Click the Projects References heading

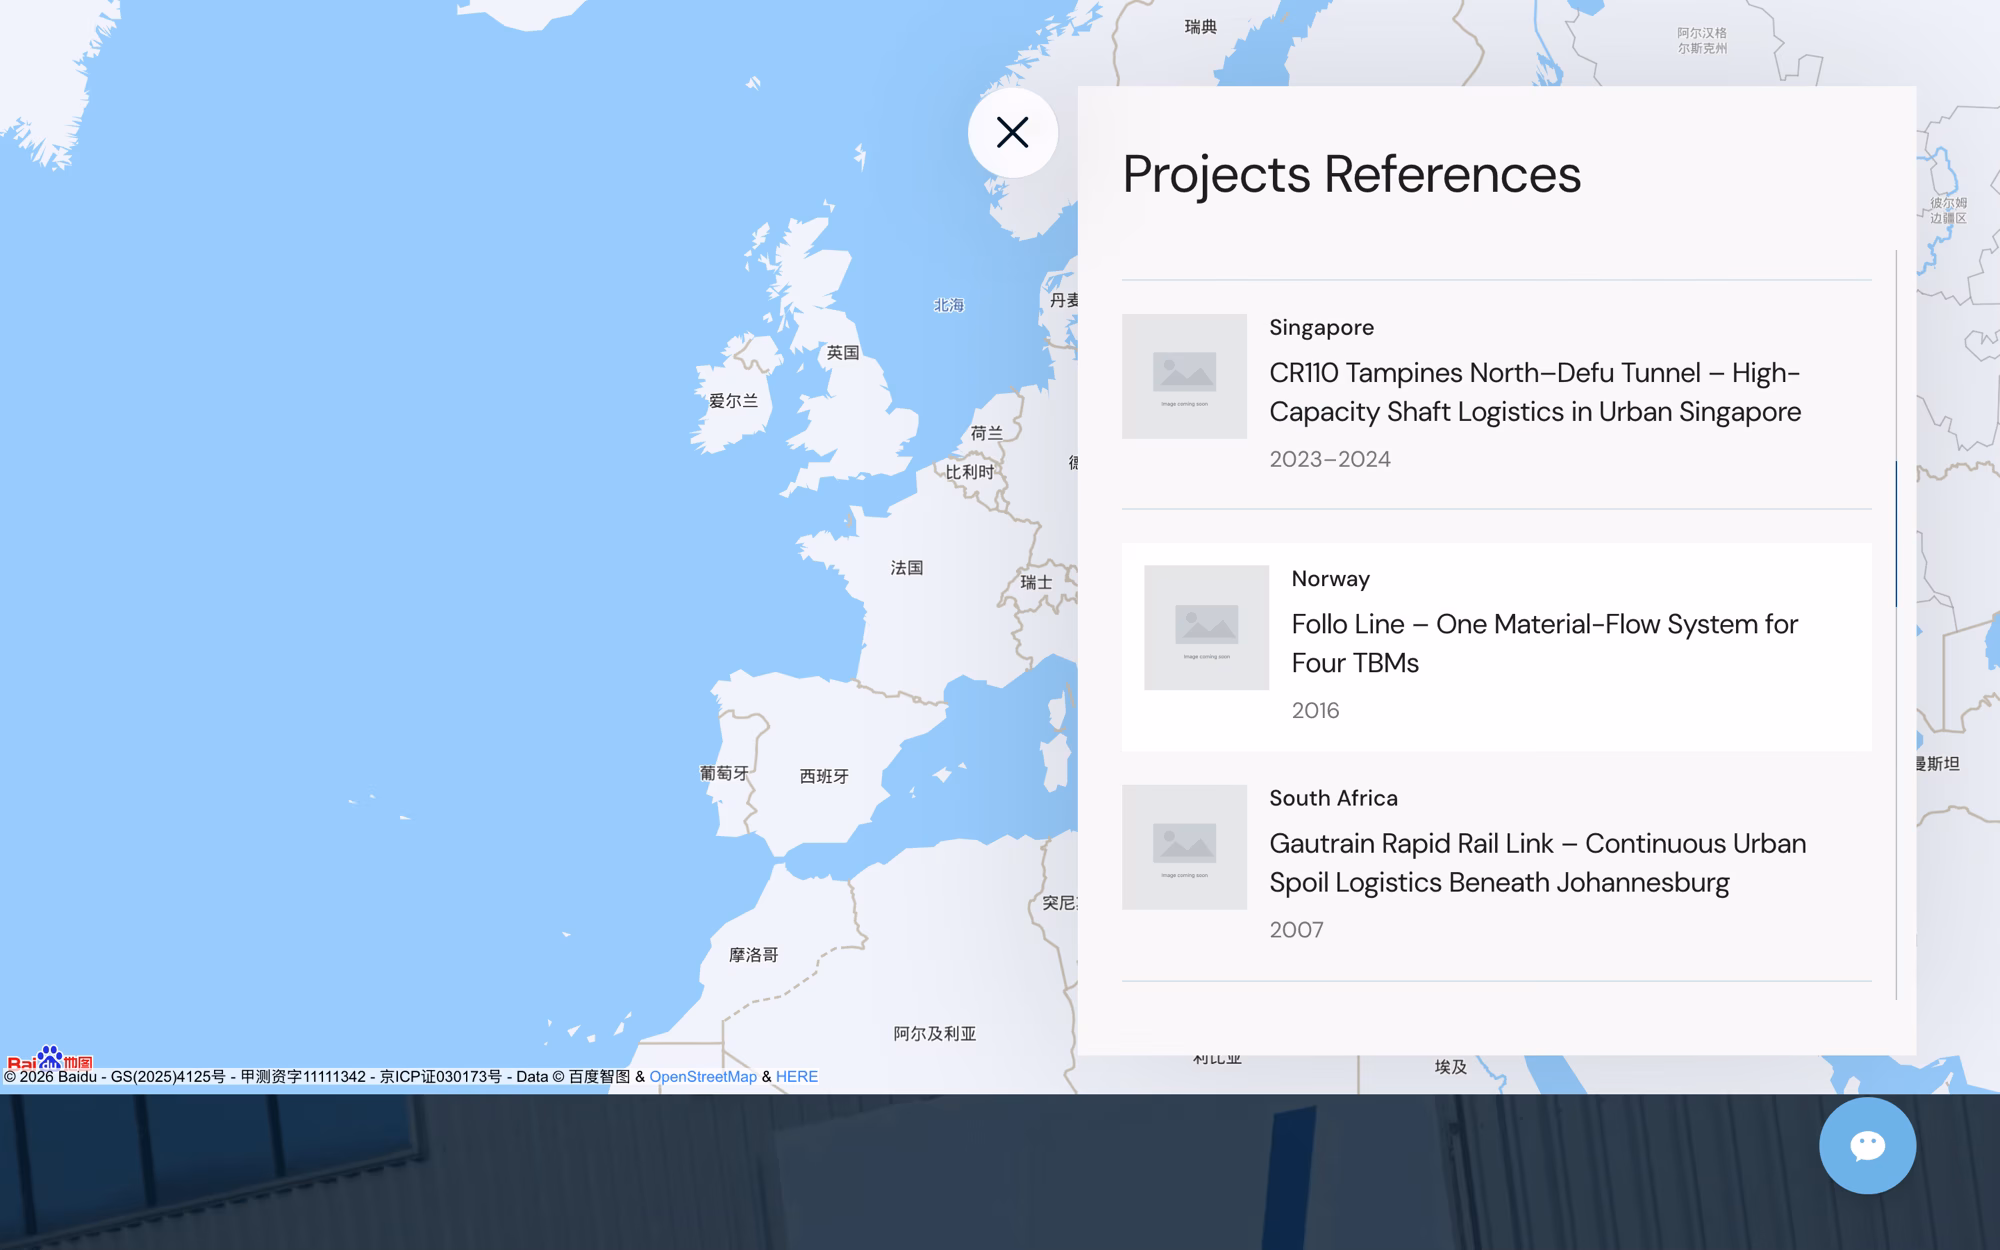pos(1351,174)
